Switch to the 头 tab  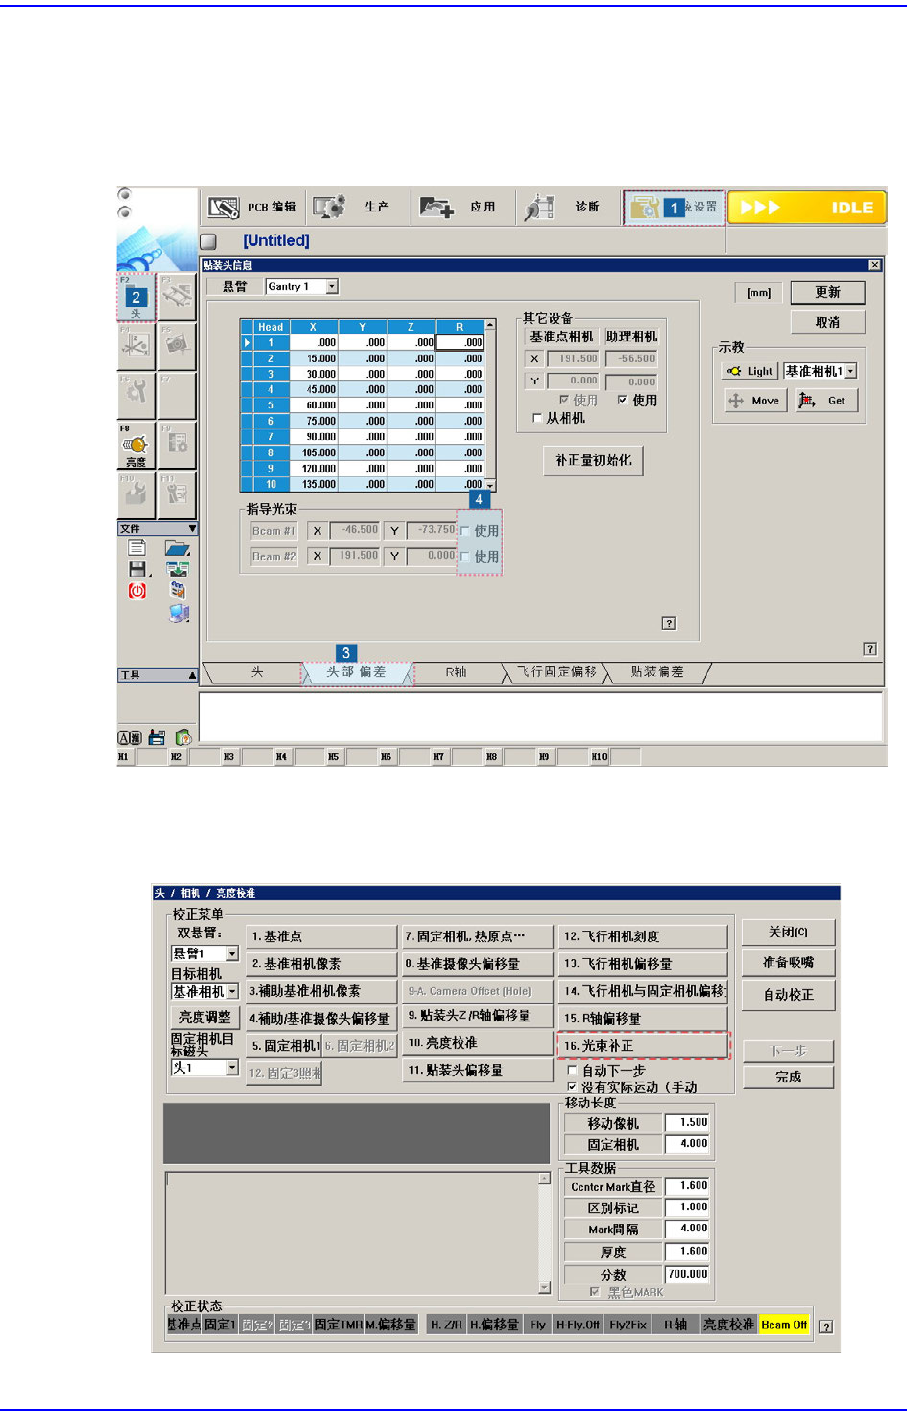coord(257,672)
